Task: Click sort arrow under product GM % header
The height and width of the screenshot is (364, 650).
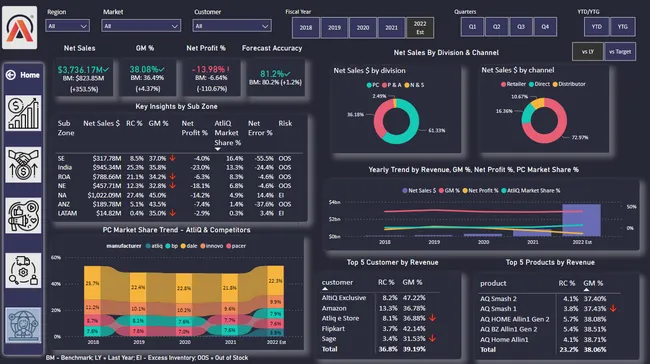Action: coord(586,290)
